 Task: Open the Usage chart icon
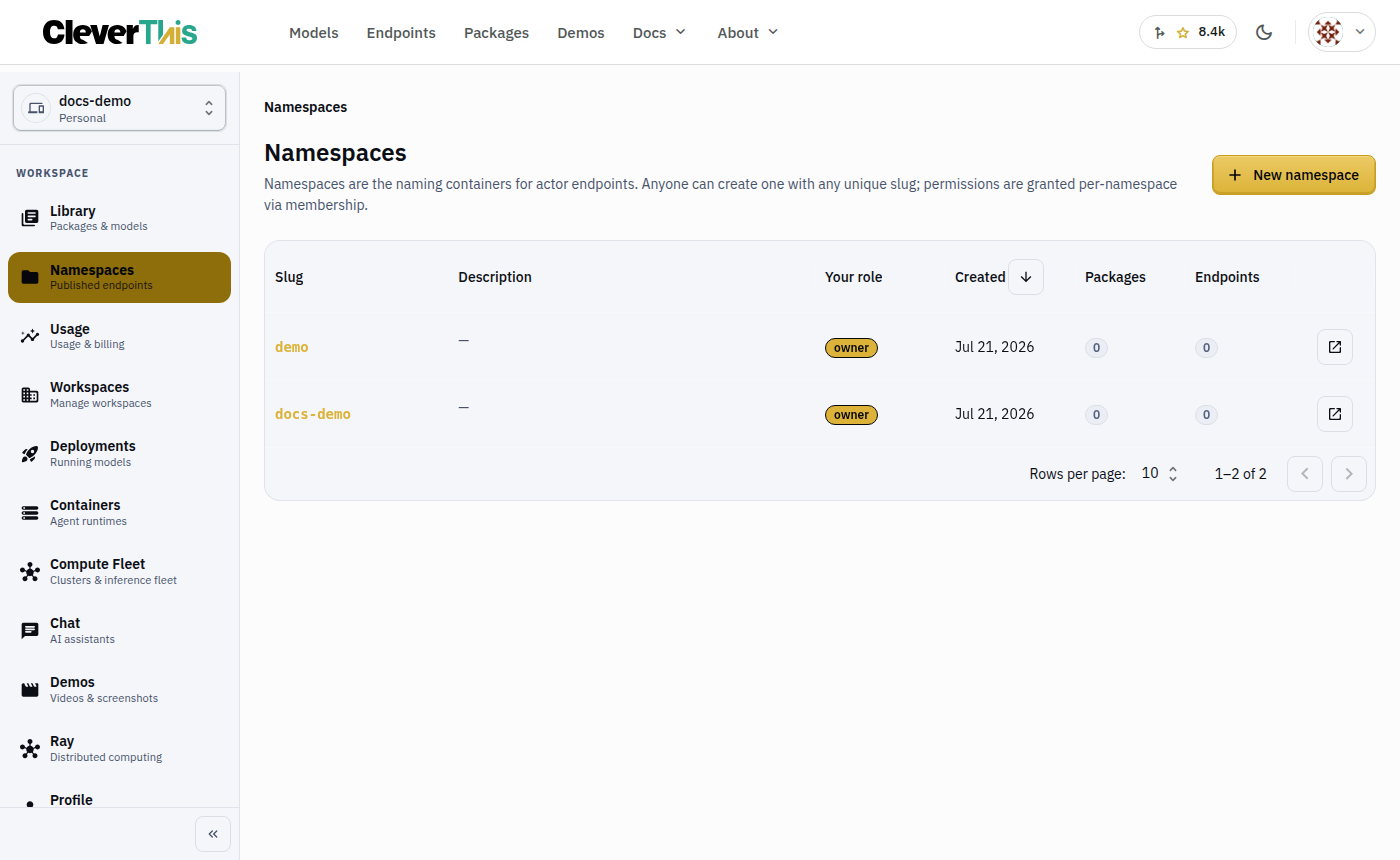(30, 336)
